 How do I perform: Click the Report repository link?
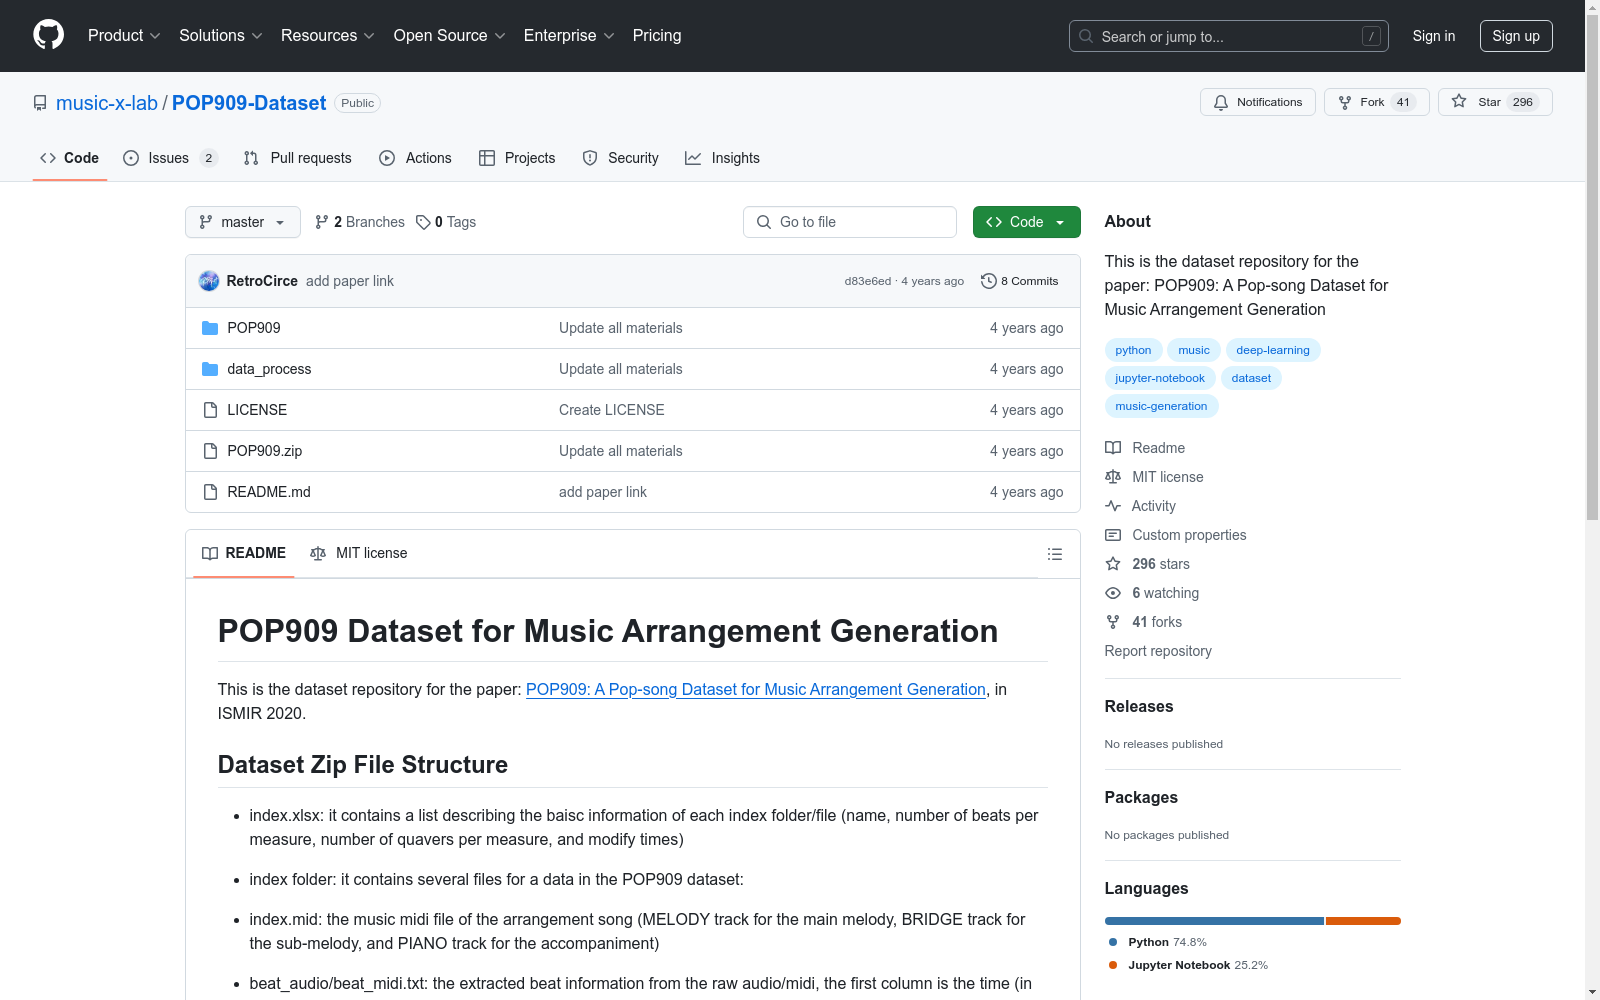(1158, 651)
